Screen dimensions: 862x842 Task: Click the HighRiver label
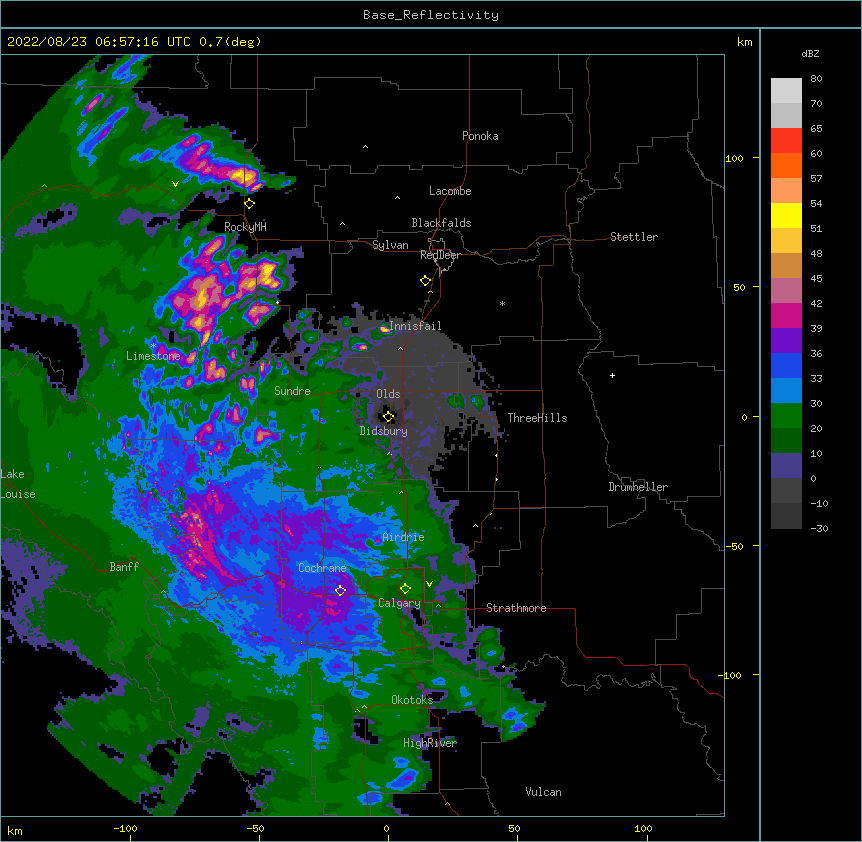[x=430, y=743]
